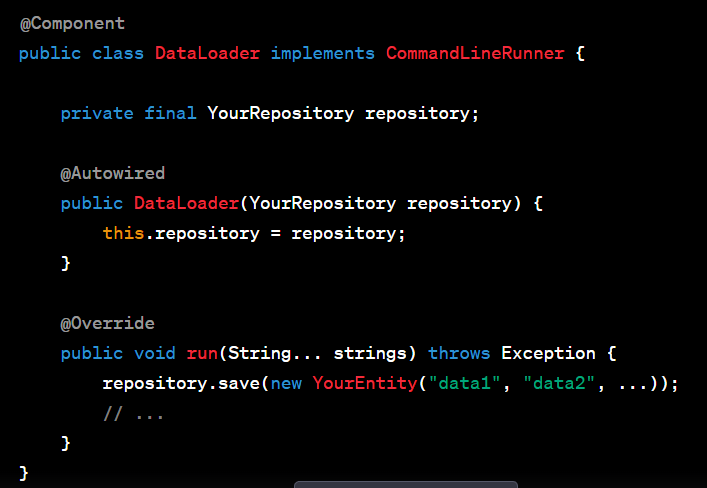Select the 'strings' parameter name

[x=370, y=354]
